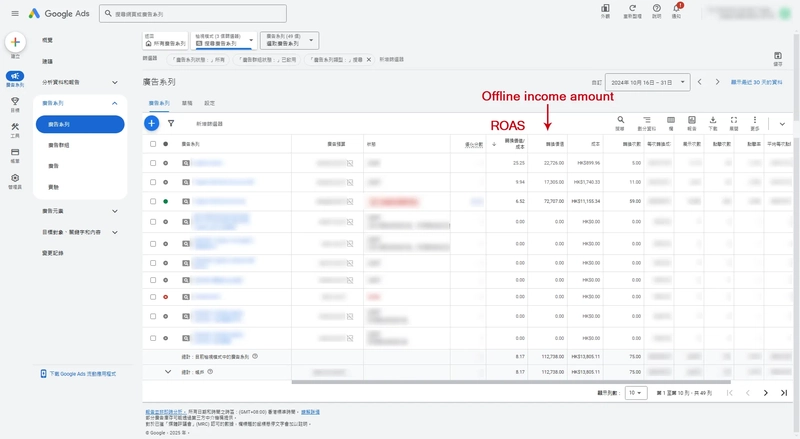The width and height of the screenshot is (800, 439).
Task: Open the Campaigns megaphone sidebar icon
Action: tap(15, 76)
